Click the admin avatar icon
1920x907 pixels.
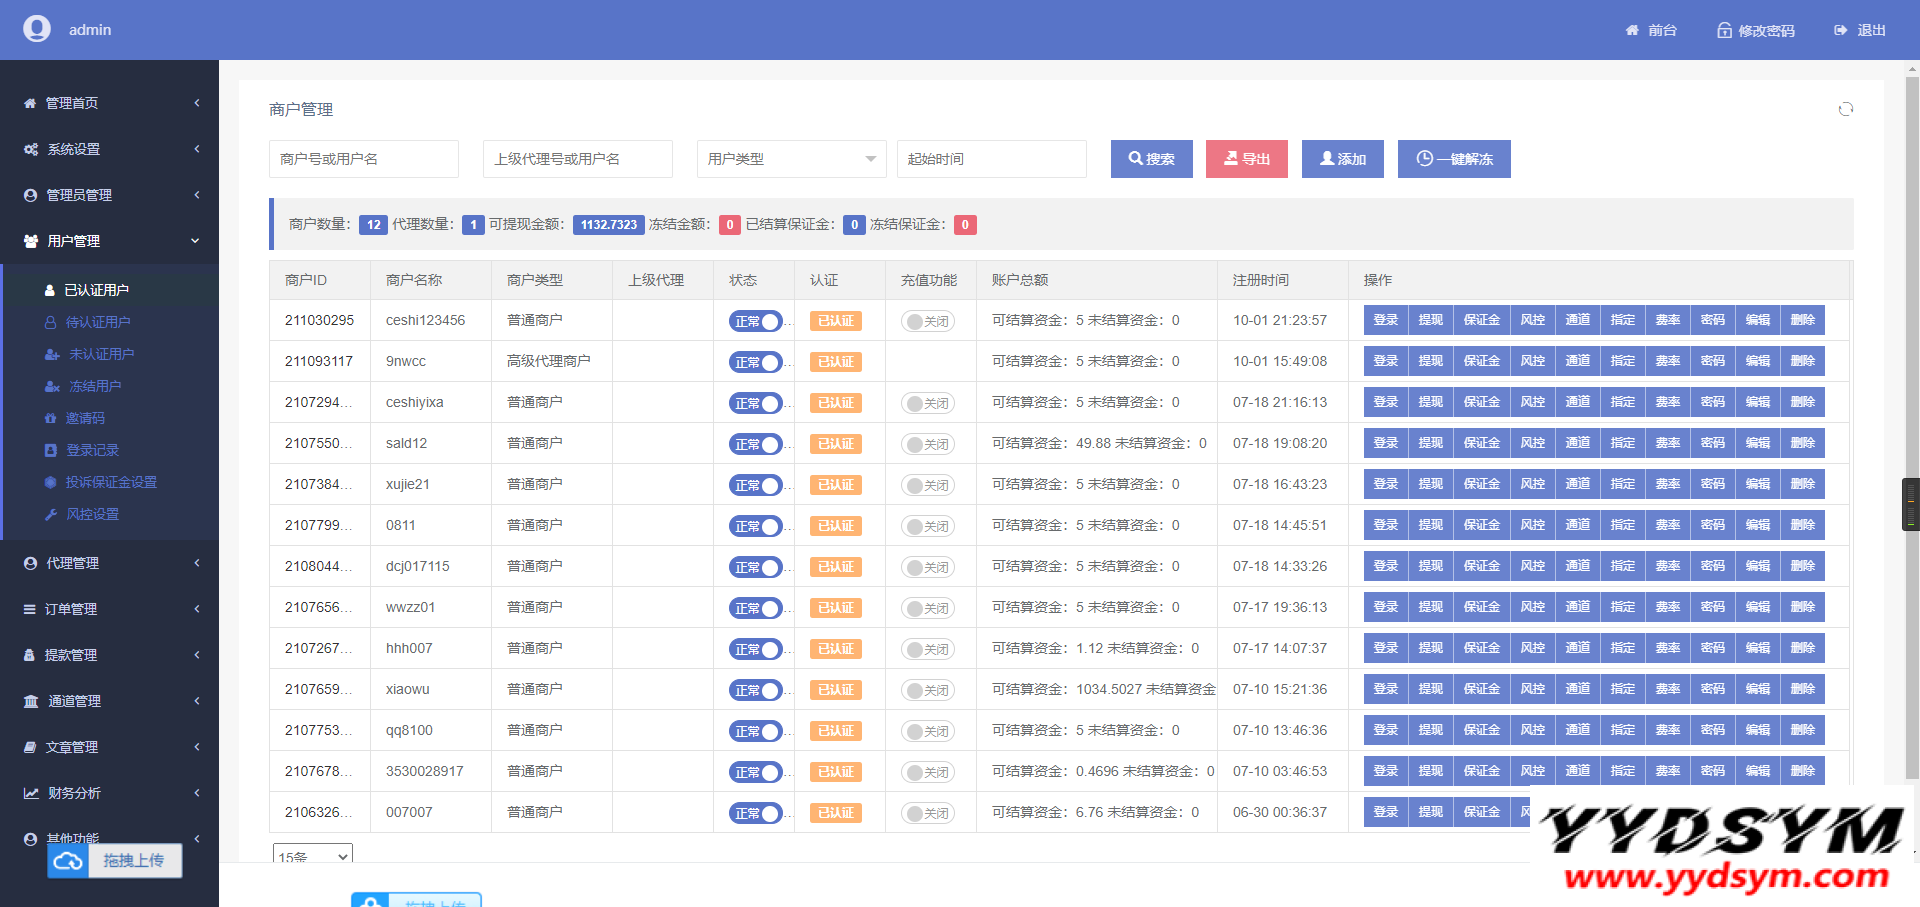click(x=37, y=29)
